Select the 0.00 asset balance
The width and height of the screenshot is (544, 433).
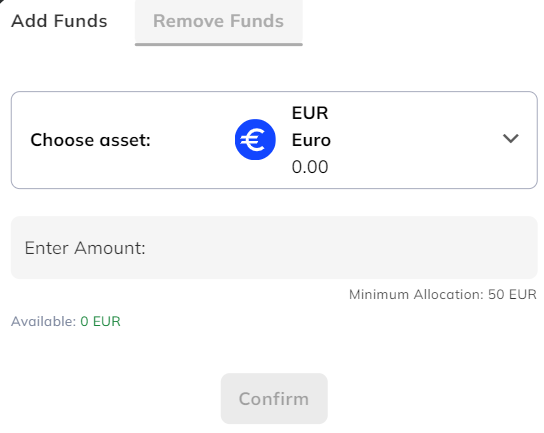[x=310, y=167]
